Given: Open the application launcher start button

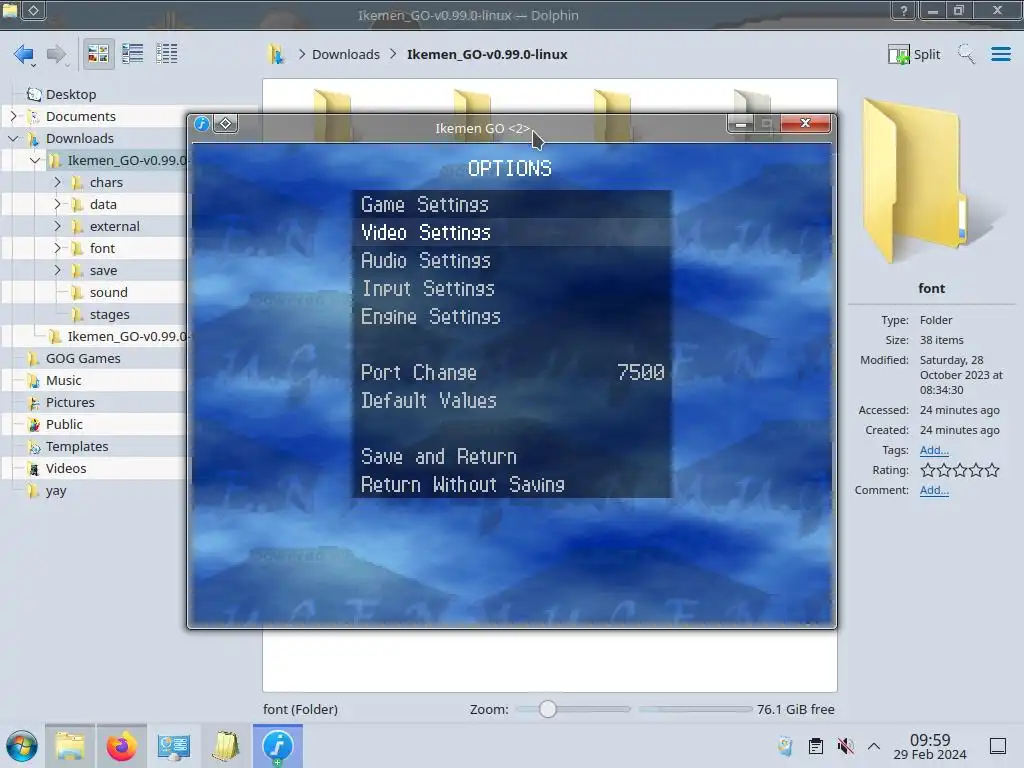Looking at the screenshot, I should pyautogui.click(x=22, y=746).
